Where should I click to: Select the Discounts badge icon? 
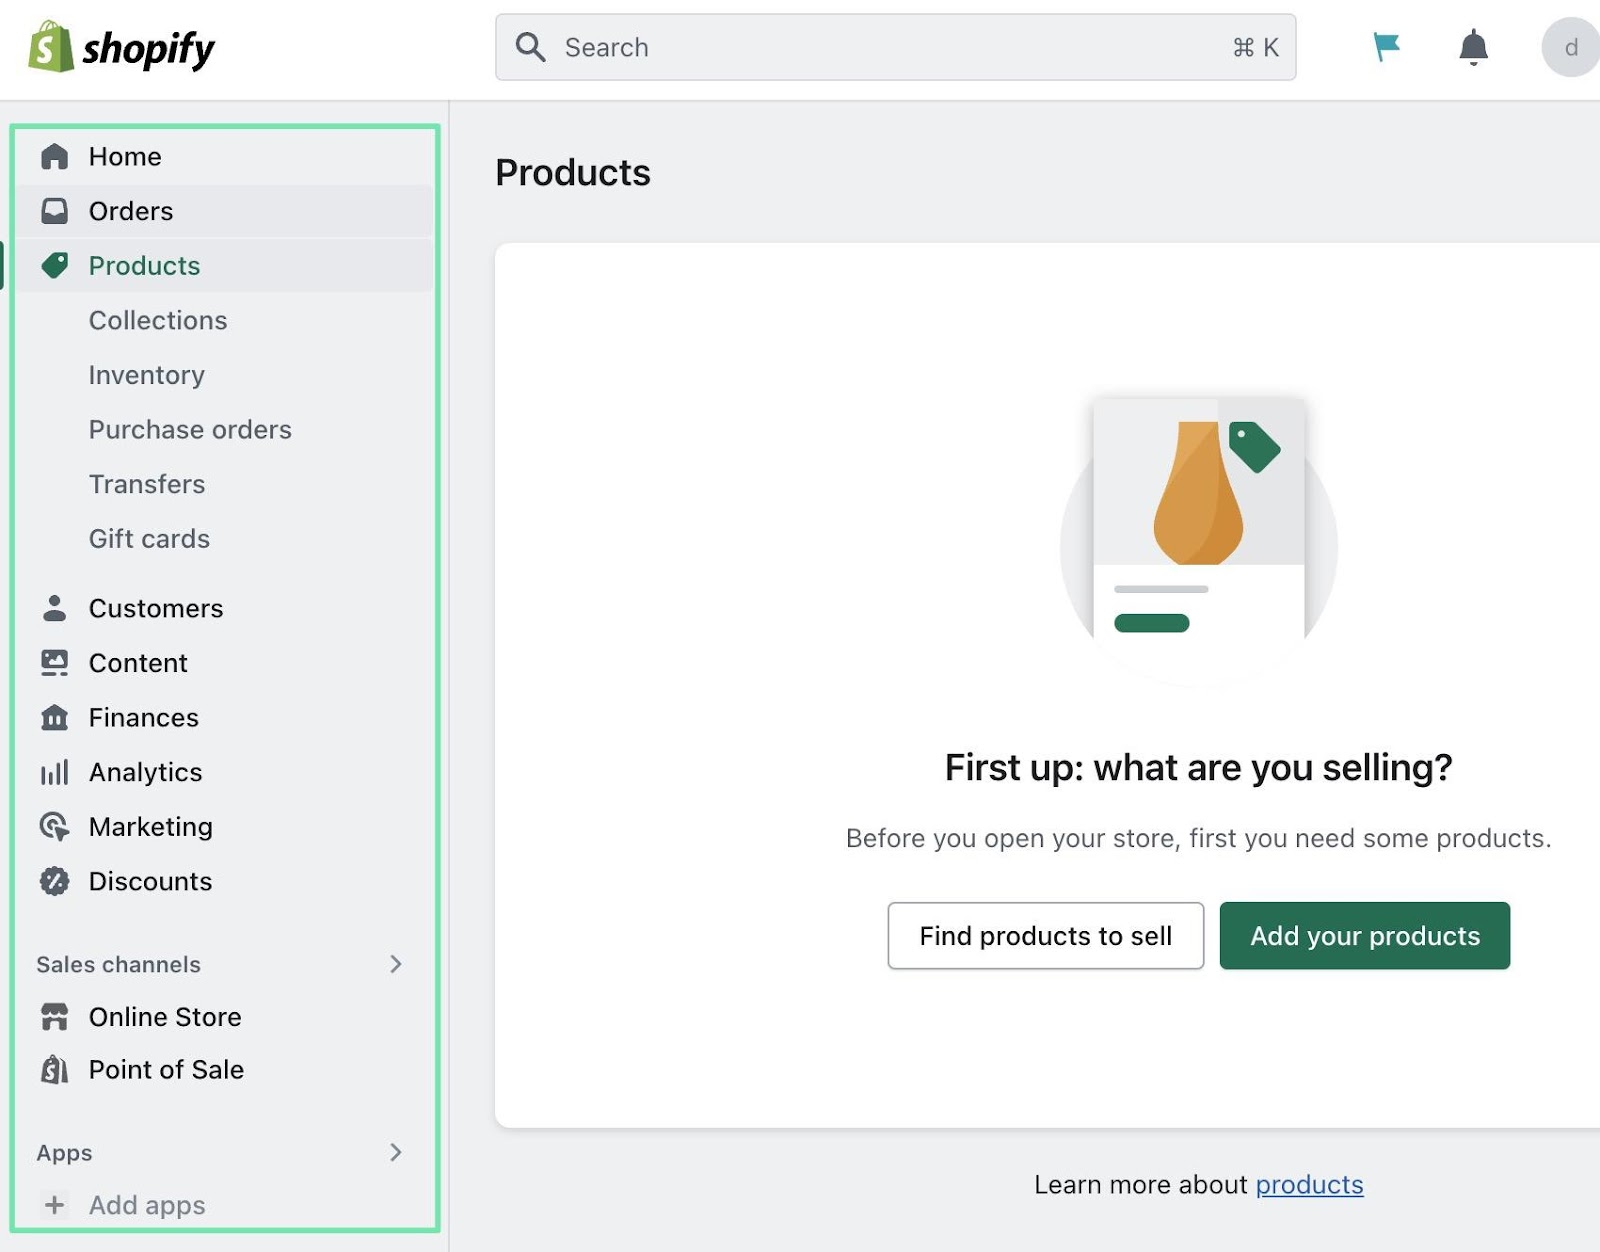click(x=54, y=881)
